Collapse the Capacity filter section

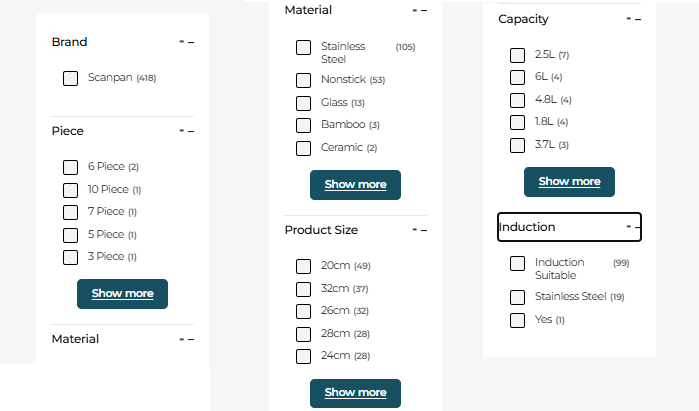[634, 19]
